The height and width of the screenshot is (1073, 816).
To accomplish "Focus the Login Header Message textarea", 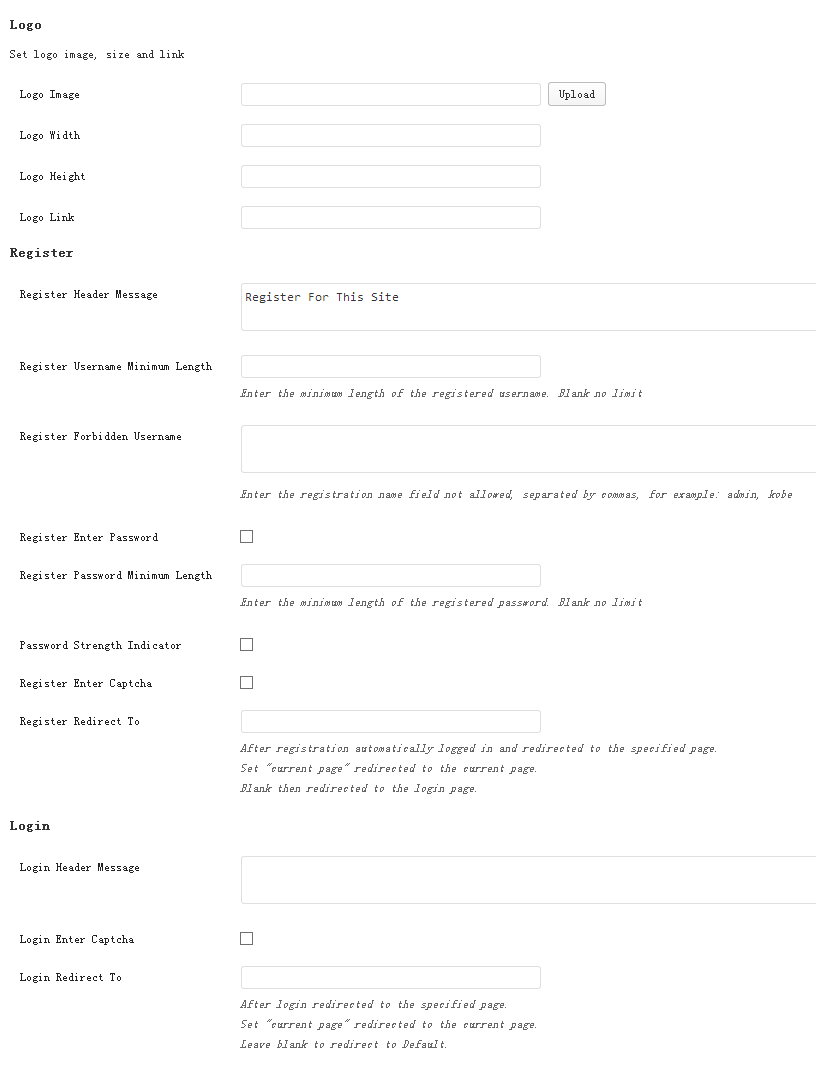I will [528, 880].
